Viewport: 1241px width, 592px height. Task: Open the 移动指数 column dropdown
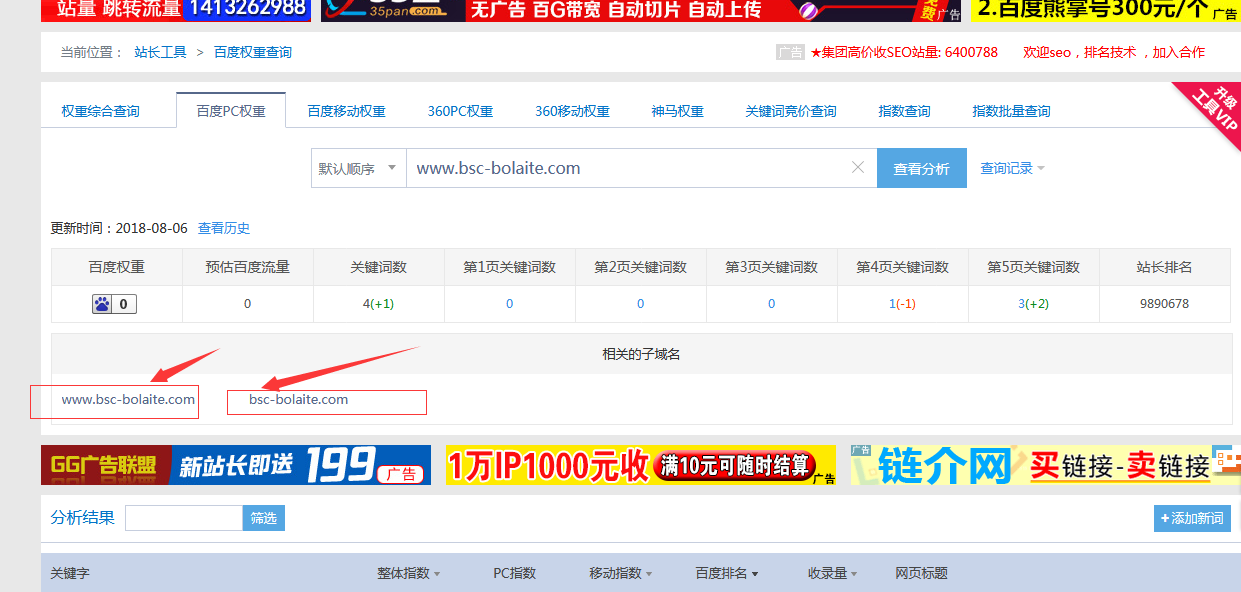point(621,573)
